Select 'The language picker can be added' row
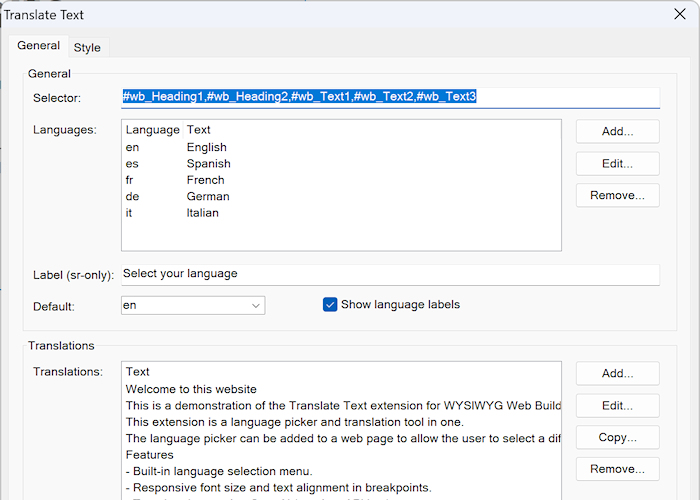700x500 pixels. [x=341, y=438]
